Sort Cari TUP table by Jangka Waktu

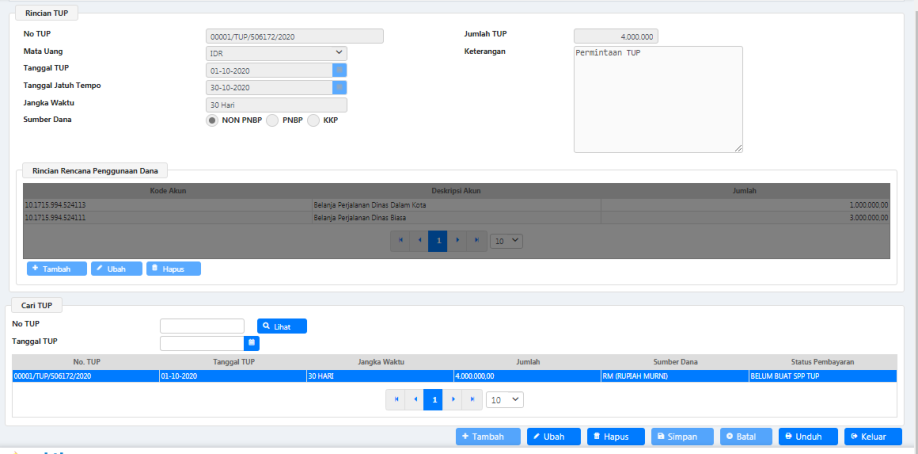coord(379,361)
